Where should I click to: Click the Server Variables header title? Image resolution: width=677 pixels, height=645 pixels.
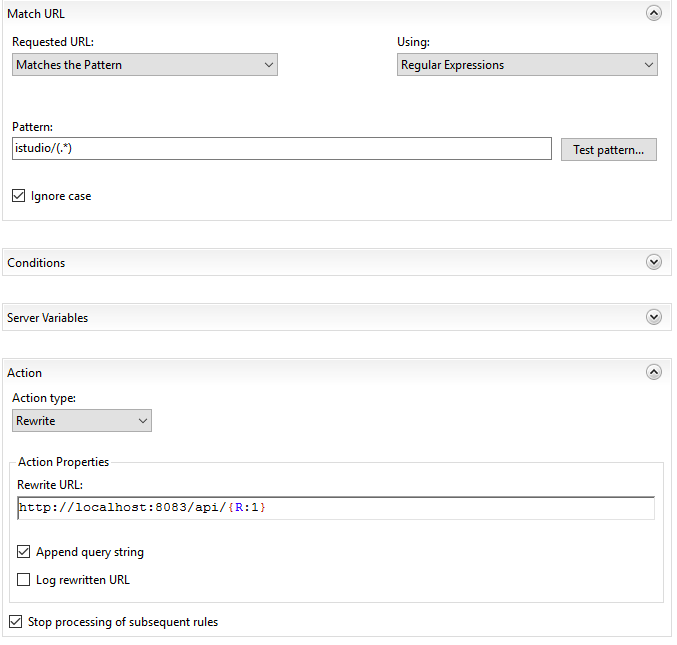click(x=47, y=318)
